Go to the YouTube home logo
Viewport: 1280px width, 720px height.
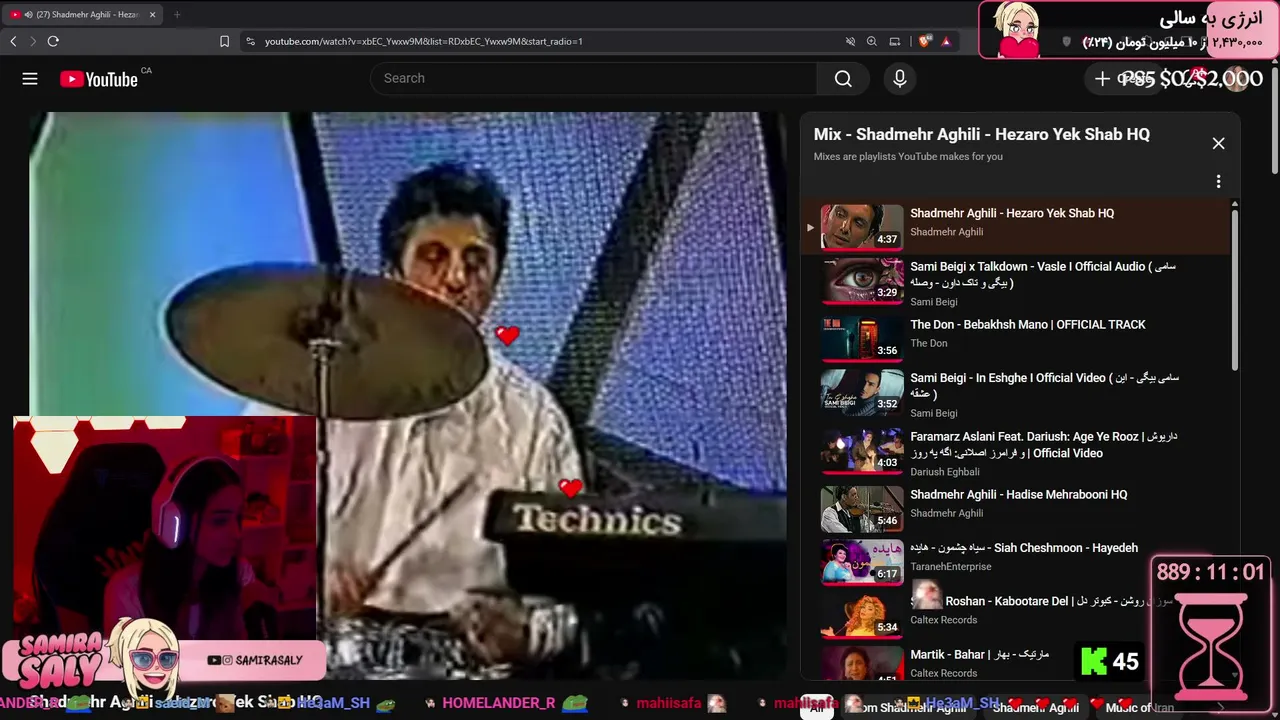(98, 79)
